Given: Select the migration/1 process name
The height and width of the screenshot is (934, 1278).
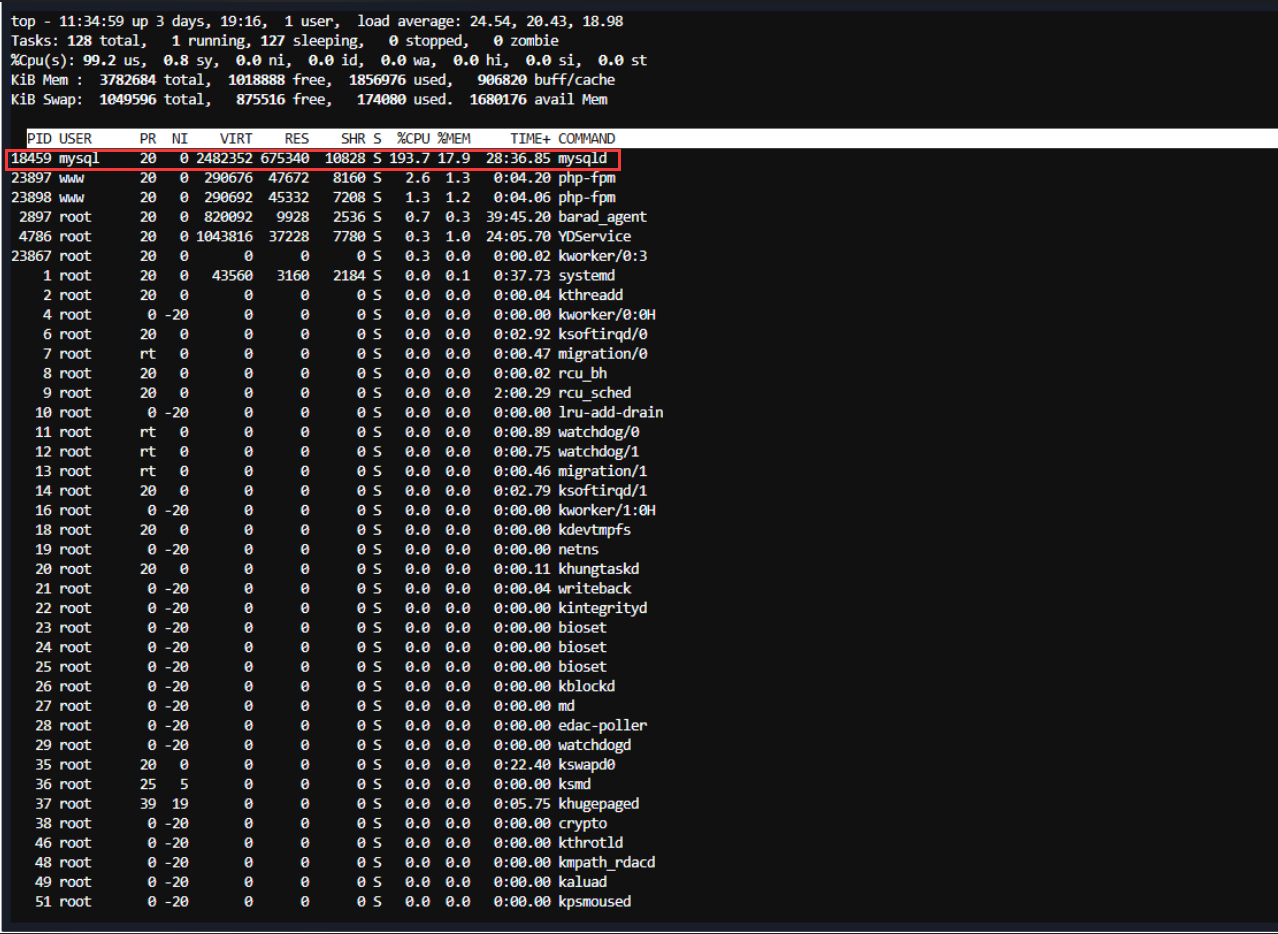Looking at the screenshot, I should click(602, 471).
